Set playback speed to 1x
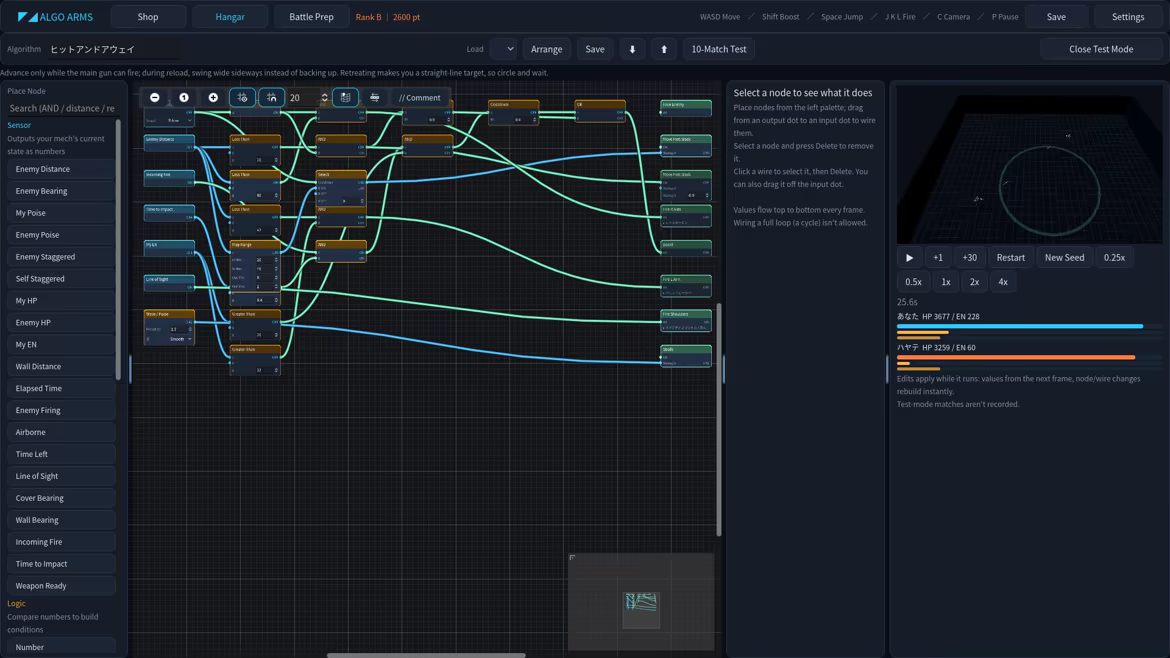Viewport: 1170px width, 658px height. click(945, 282)
